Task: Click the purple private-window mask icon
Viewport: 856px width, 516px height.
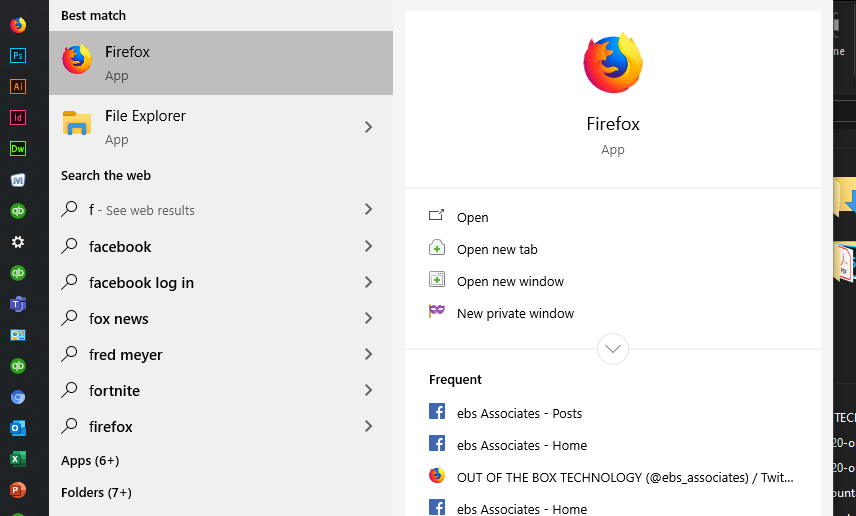Action: 437,311
